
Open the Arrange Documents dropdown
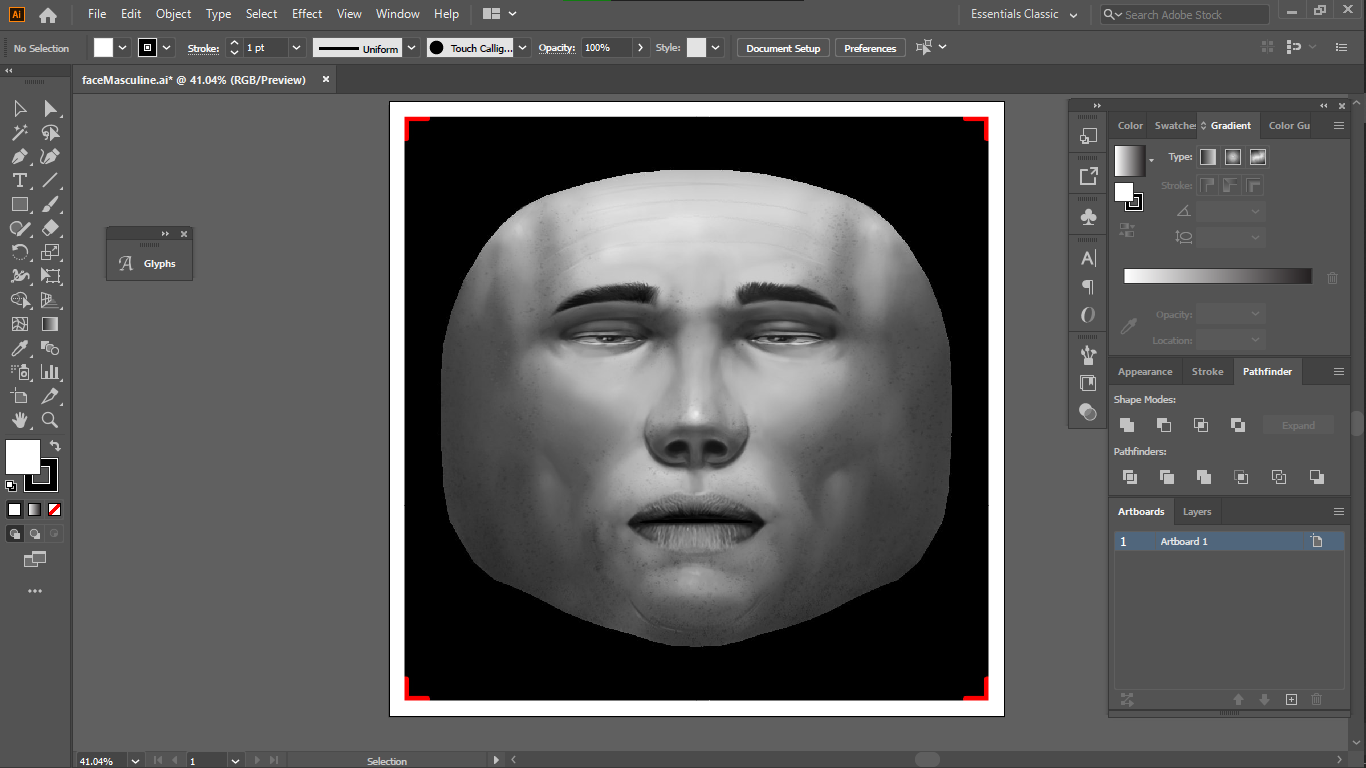coord(499,14)
